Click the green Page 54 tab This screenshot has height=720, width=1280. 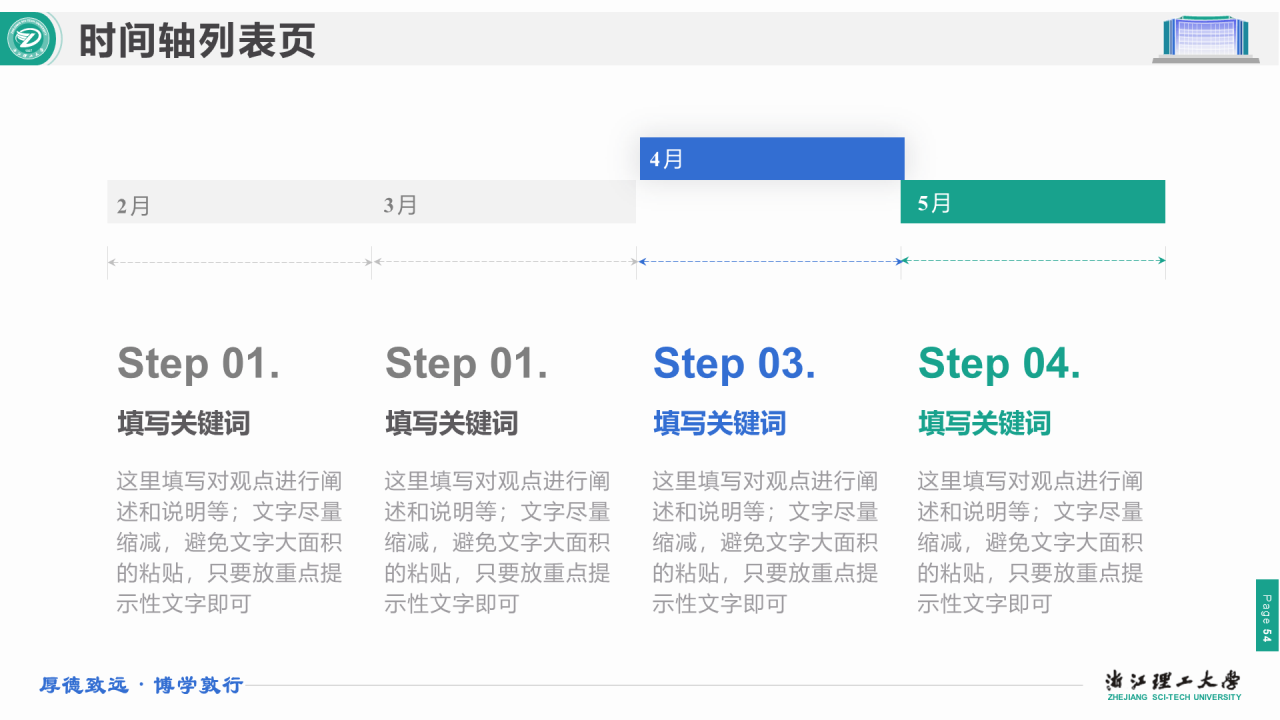click(1267, 615)
